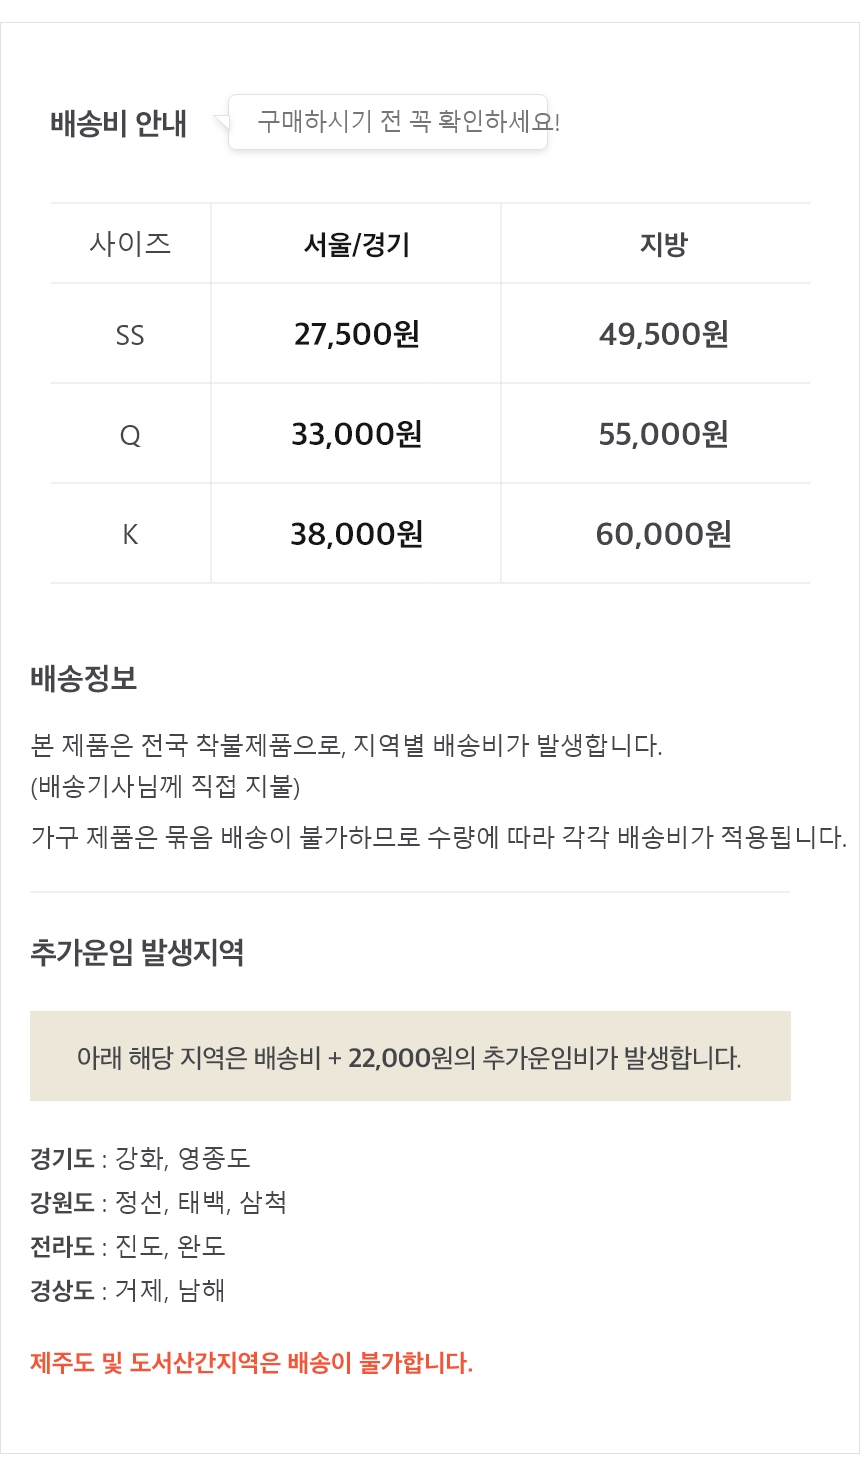Click the K size row label

(130, 535)
